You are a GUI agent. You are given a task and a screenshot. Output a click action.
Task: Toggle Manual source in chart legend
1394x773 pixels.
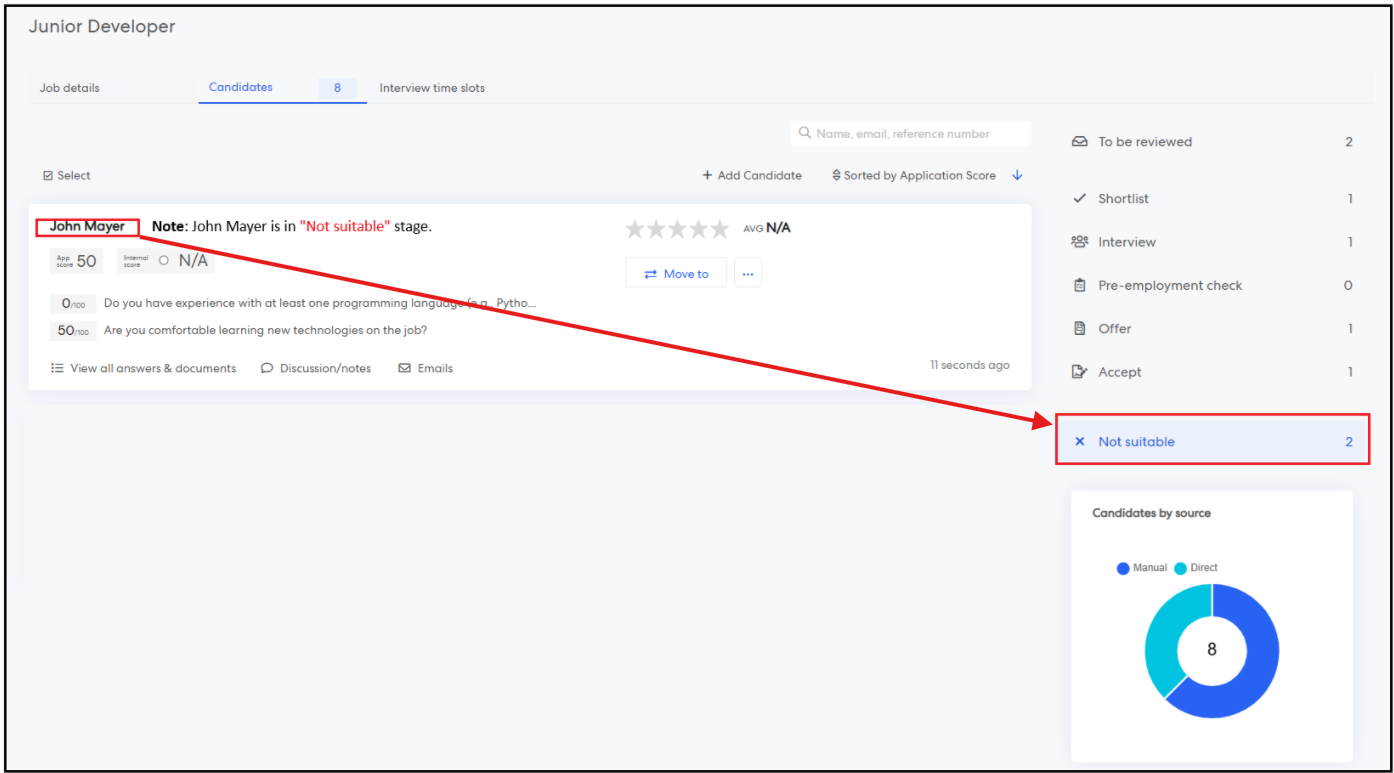(1123, 568)
